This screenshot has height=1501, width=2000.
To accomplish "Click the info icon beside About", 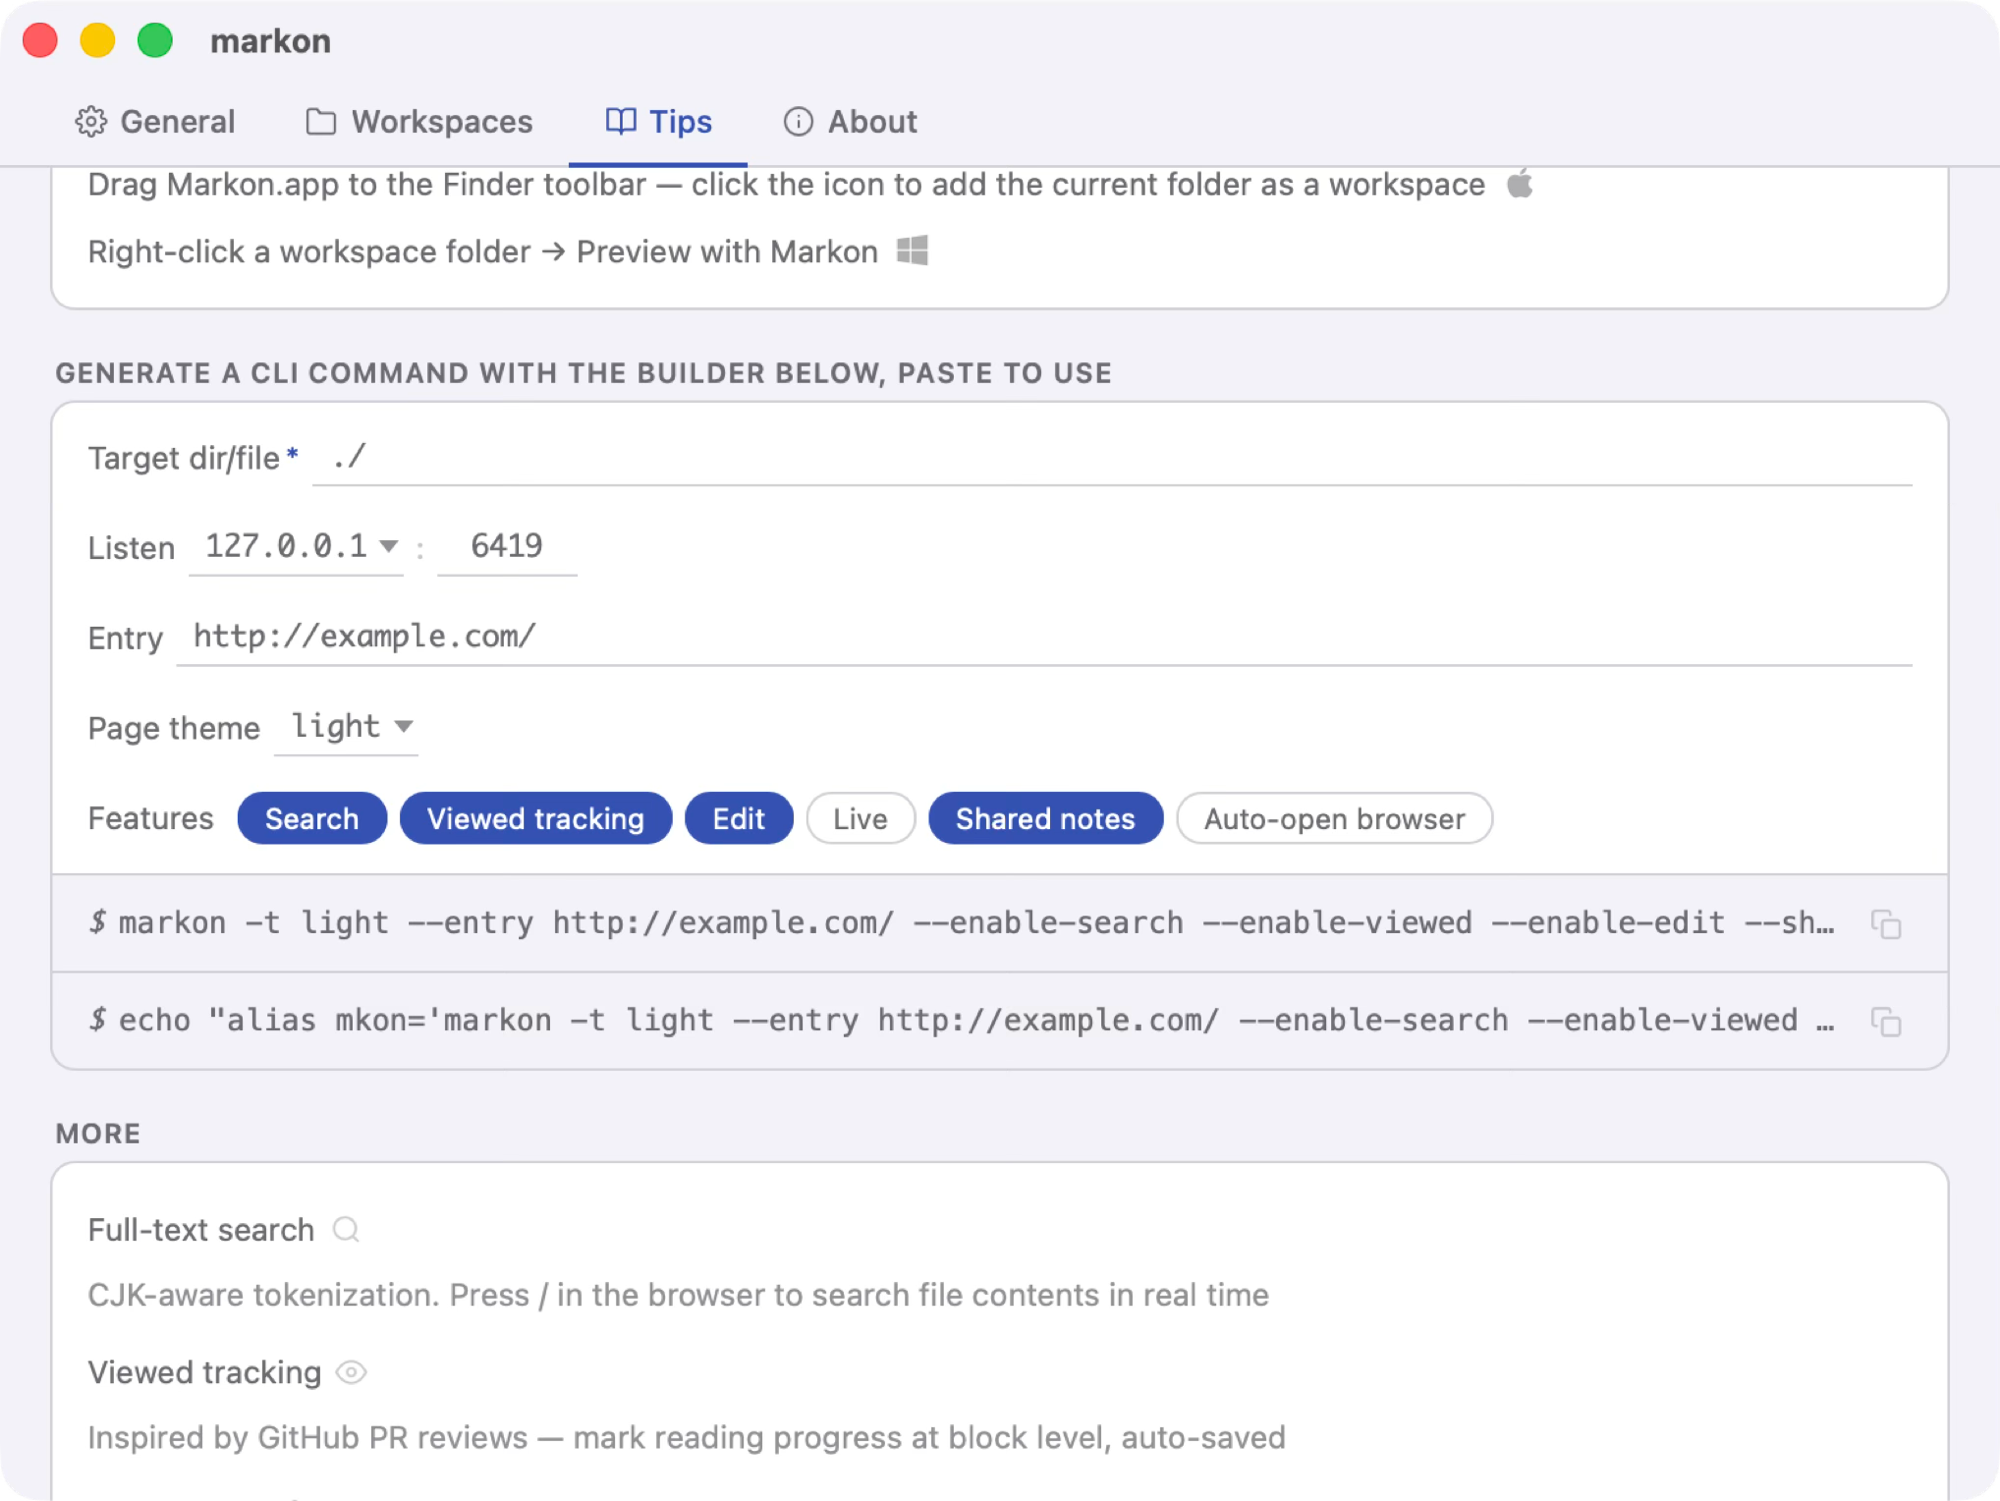I will 798,122.
